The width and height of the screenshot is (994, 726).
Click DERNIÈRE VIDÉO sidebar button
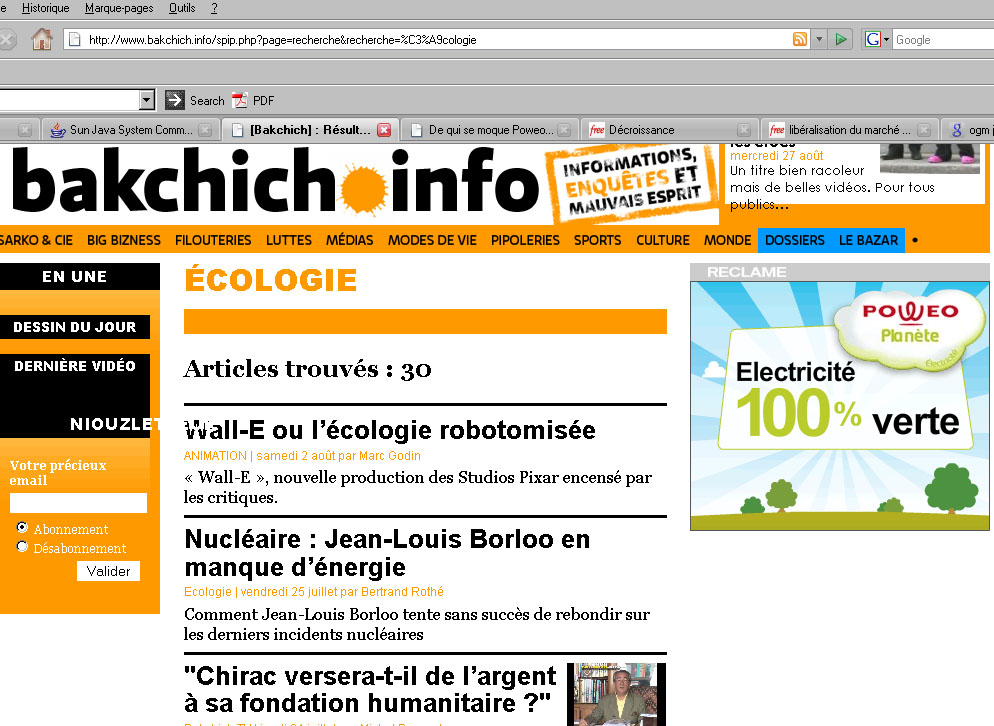pyautogui.click(x=75, y=366)
